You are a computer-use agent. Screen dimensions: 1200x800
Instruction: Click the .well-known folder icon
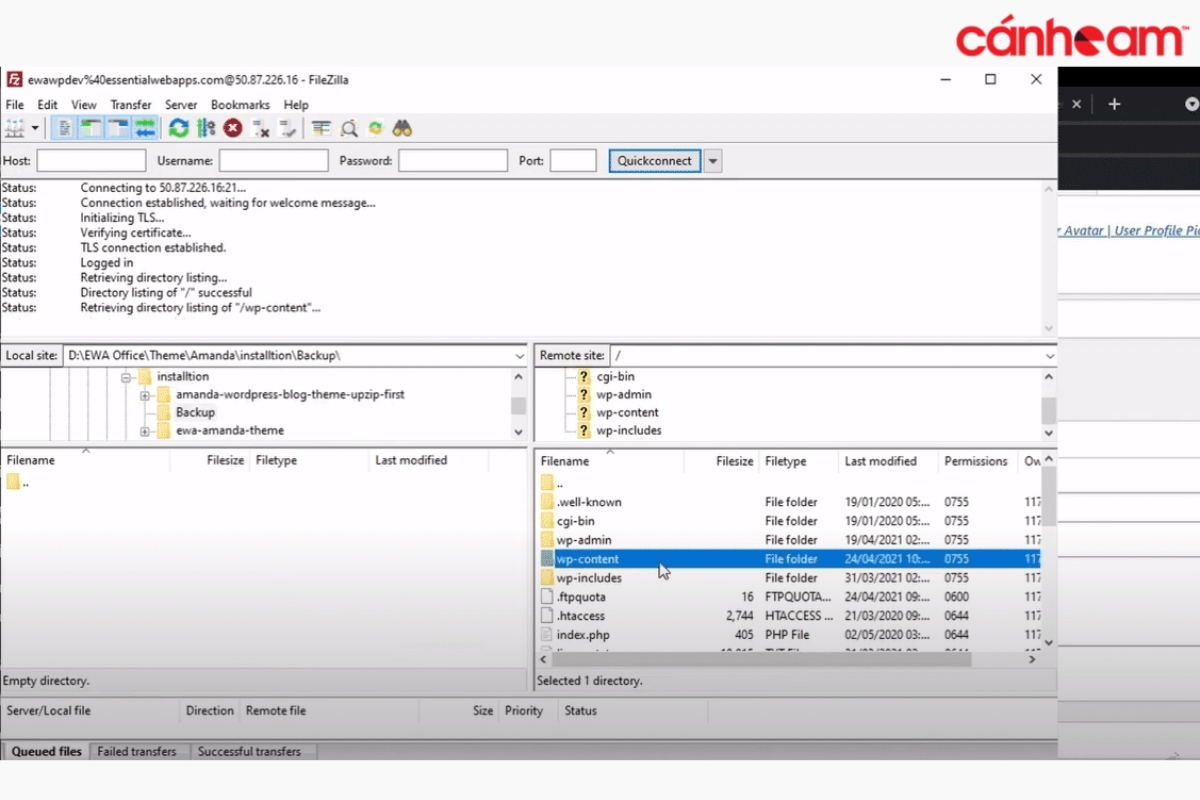[x=547, y=502]
